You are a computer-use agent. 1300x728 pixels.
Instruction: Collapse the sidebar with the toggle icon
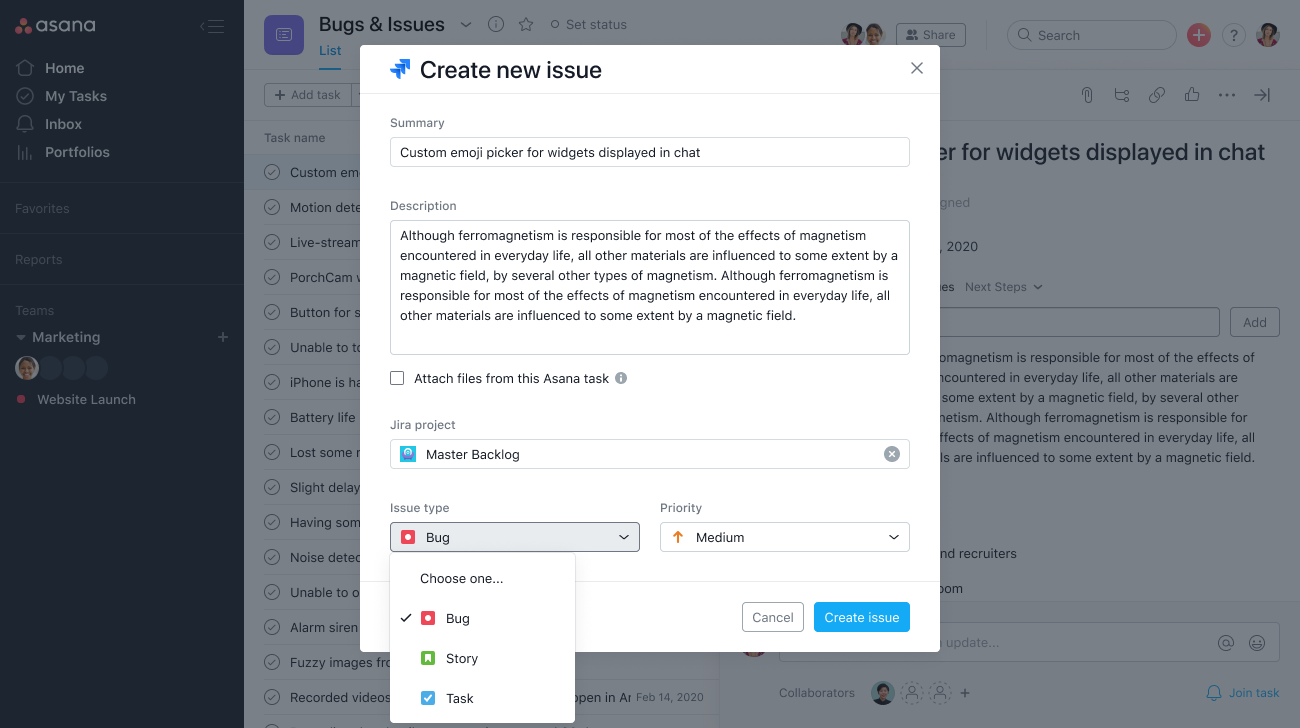(211, 26)
